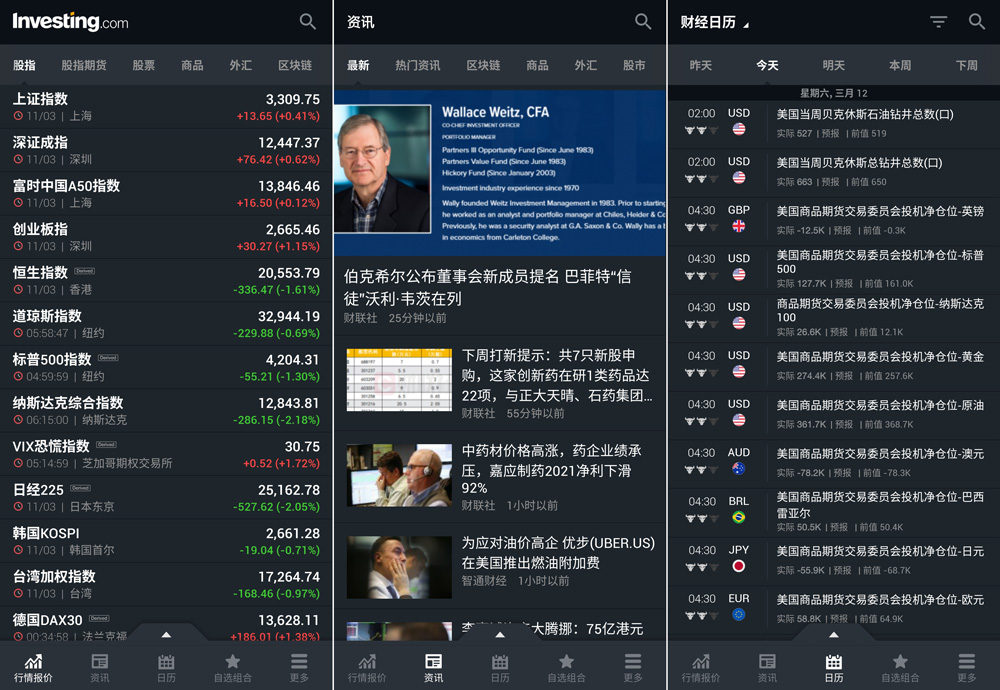The height and width of the screenshot is (690, 1000).
Task: Switch to 股指期货 tab
Action: pyautogui.click(x=84, y=65)
